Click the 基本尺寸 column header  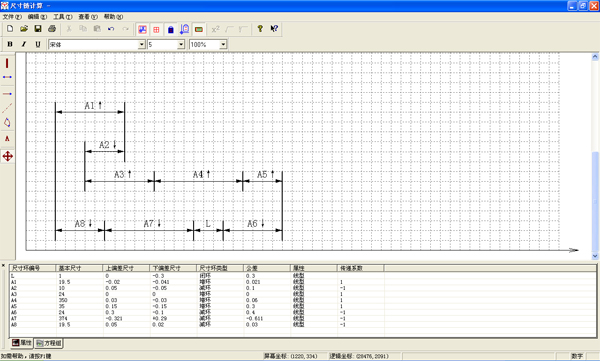(80, 268)
